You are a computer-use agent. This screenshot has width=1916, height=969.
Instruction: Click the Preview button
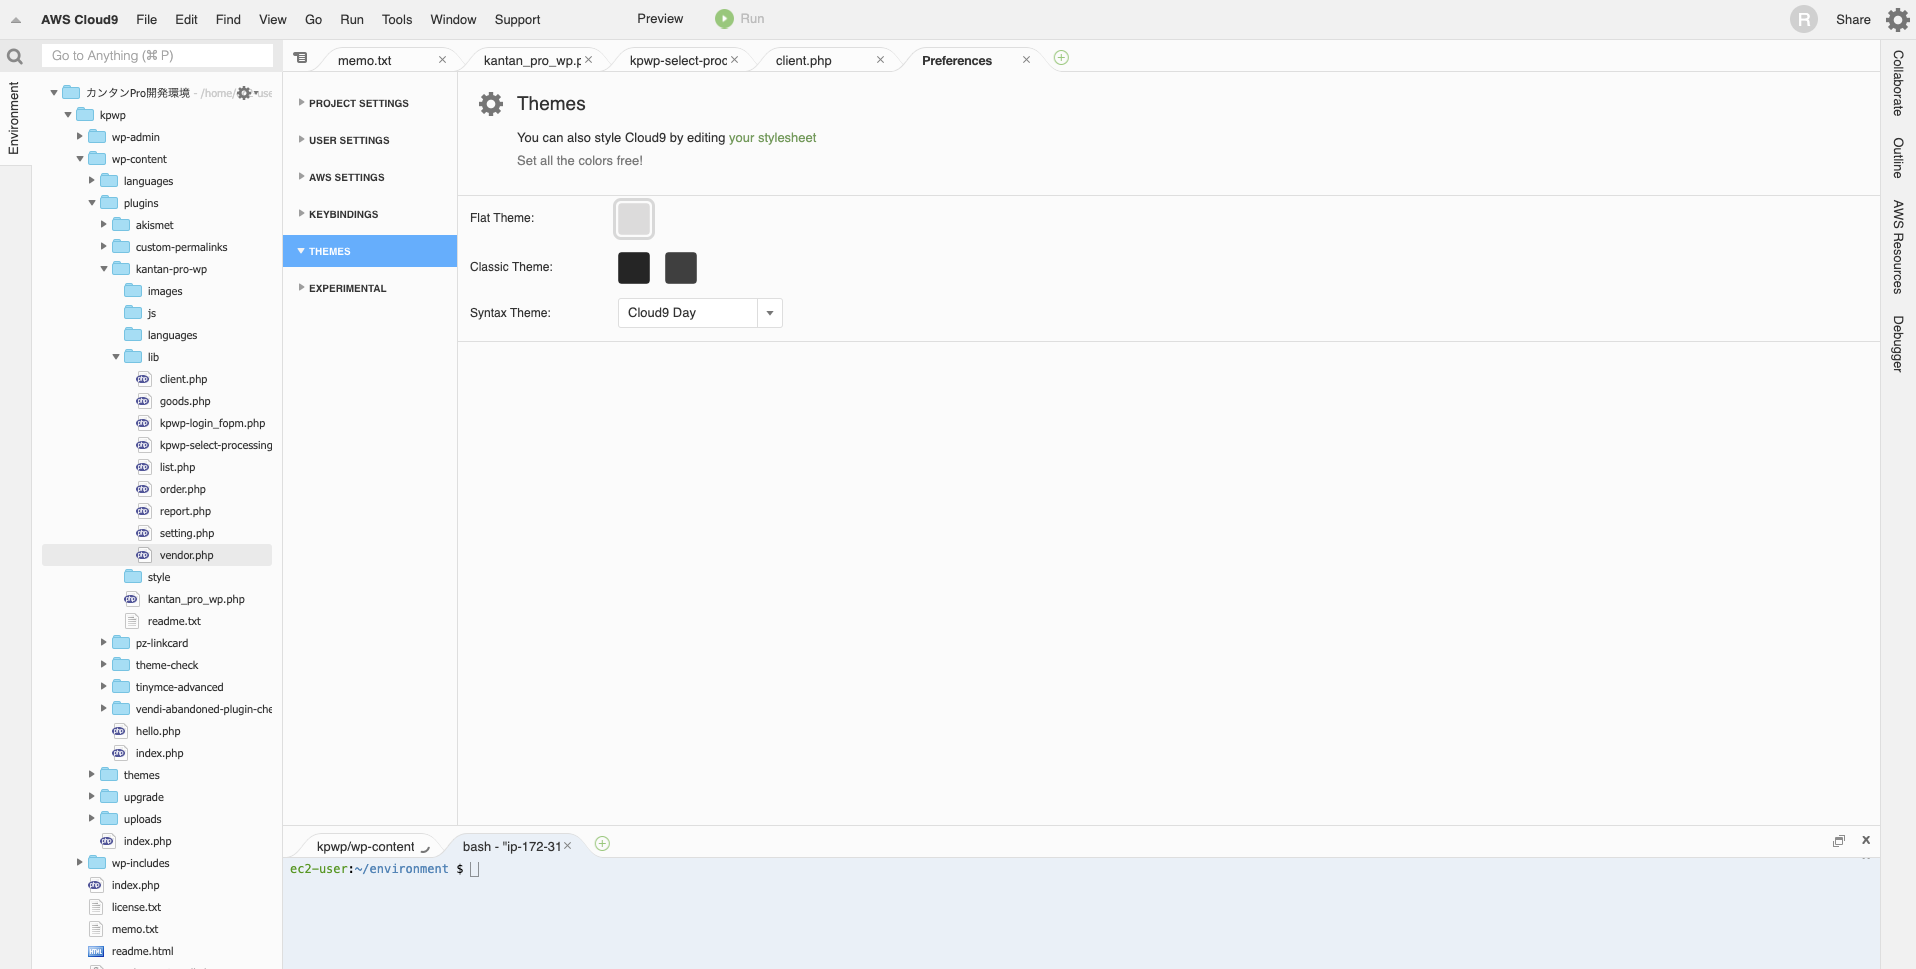click(660, 19)
